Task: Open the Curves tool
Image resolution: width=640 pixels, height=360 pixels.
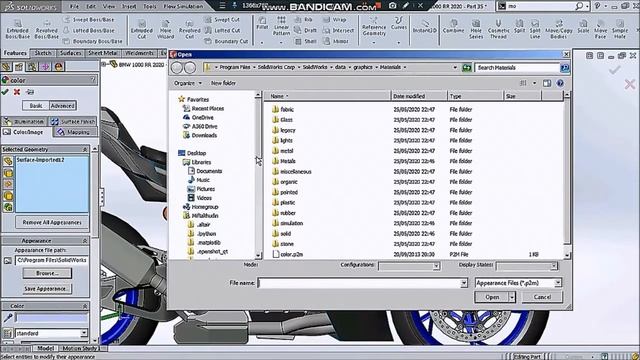Action: [x=398, y=24]
